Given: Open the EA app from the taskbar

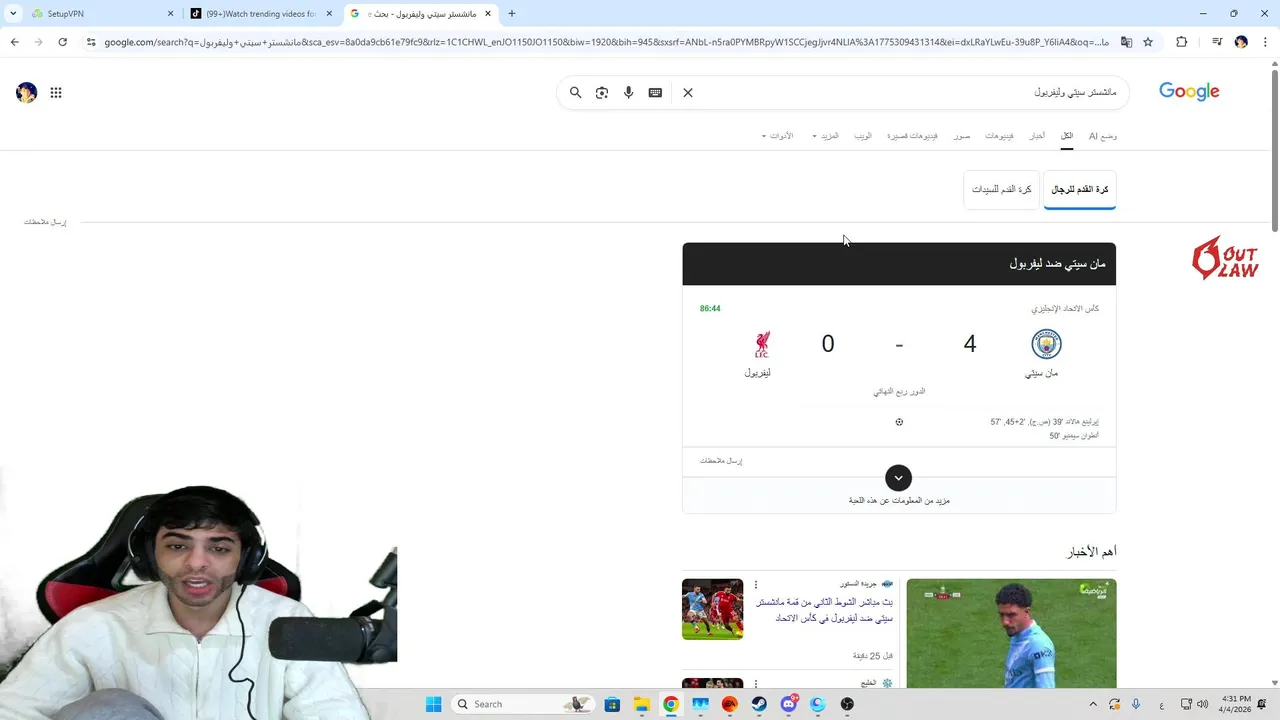Looking at the screenshot, I should pyautogui.click(x=730, y=704).
